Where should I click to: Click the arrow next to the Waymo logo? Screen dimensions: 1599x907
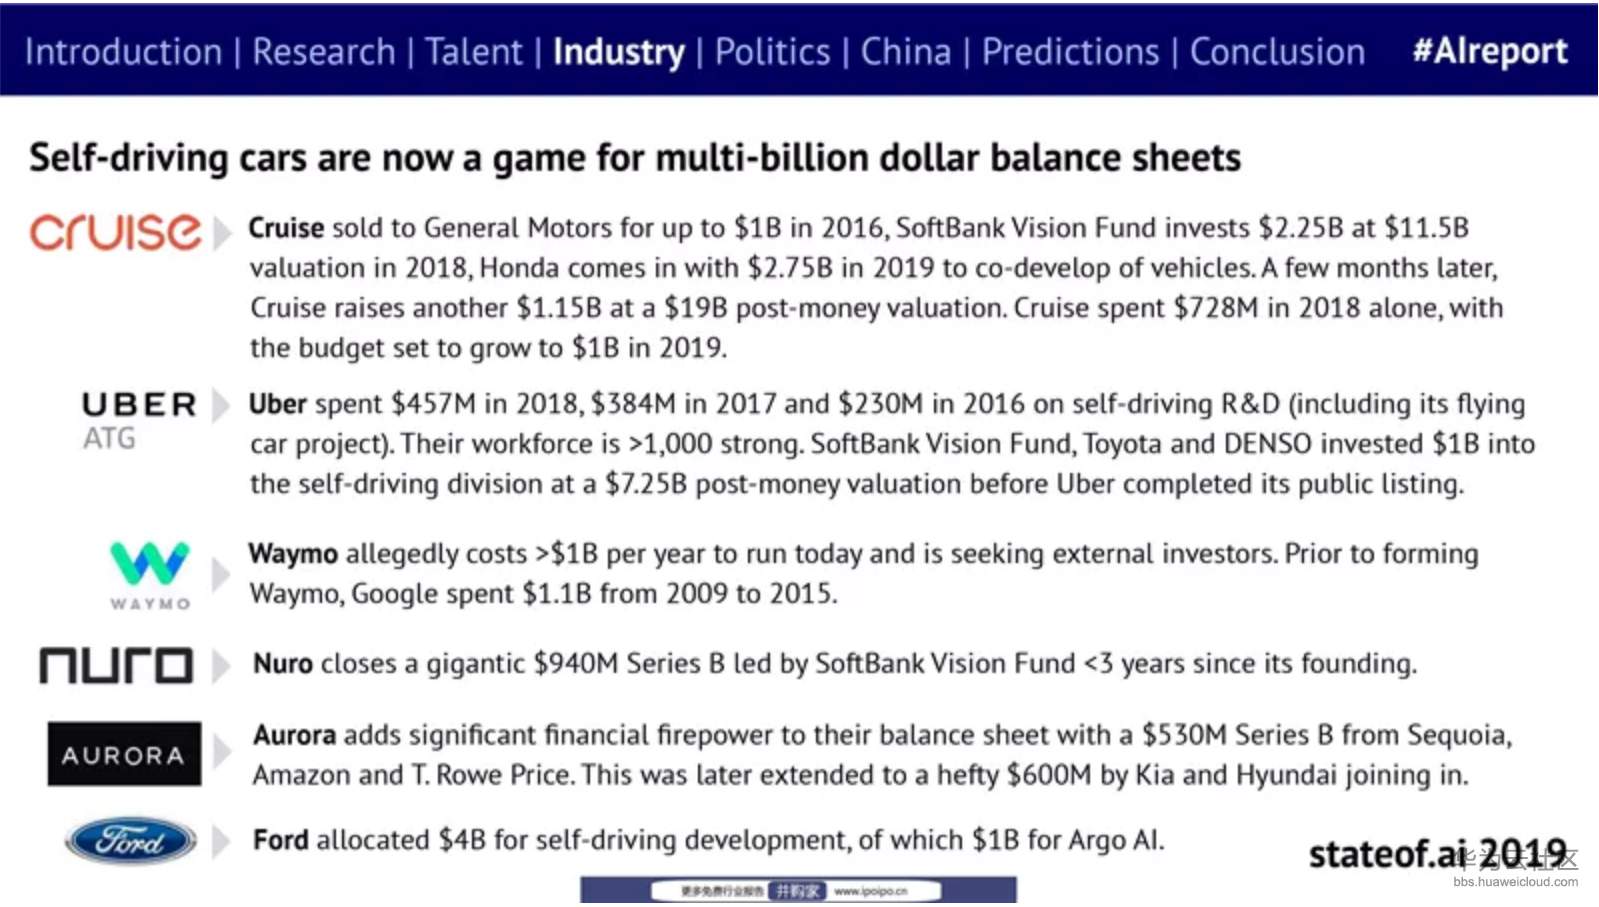(x=221, y=574)
